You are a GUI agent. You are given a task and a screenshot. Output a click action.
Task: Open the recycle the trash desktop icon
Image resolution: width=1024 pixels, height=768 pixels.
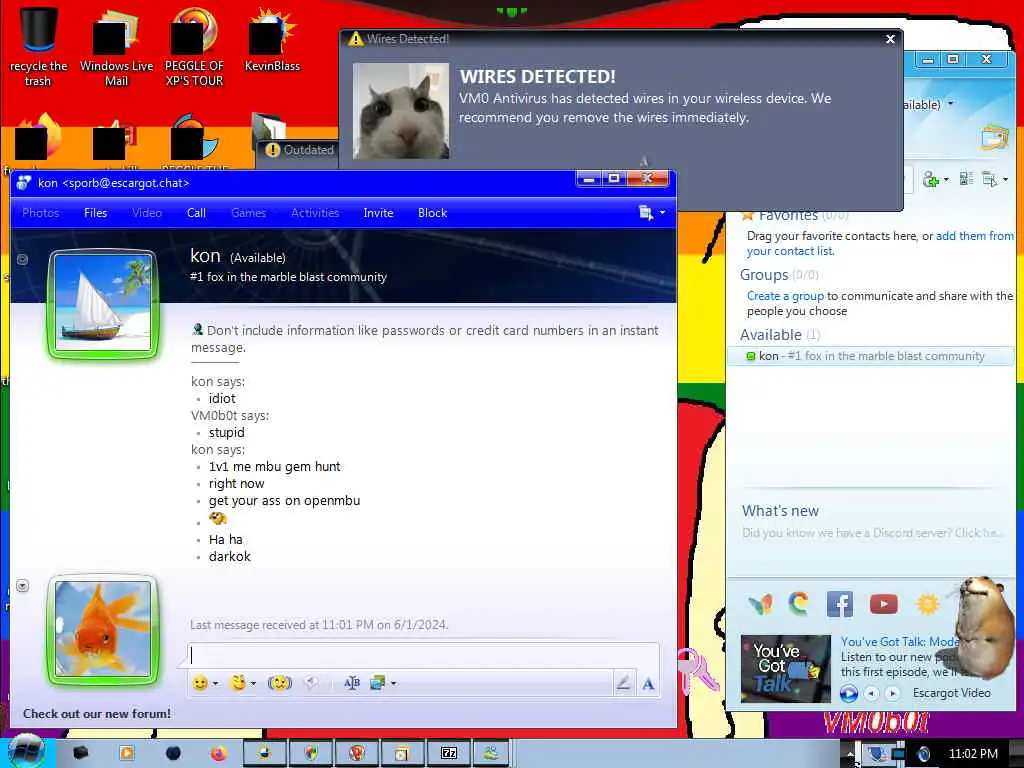[38, 47]
